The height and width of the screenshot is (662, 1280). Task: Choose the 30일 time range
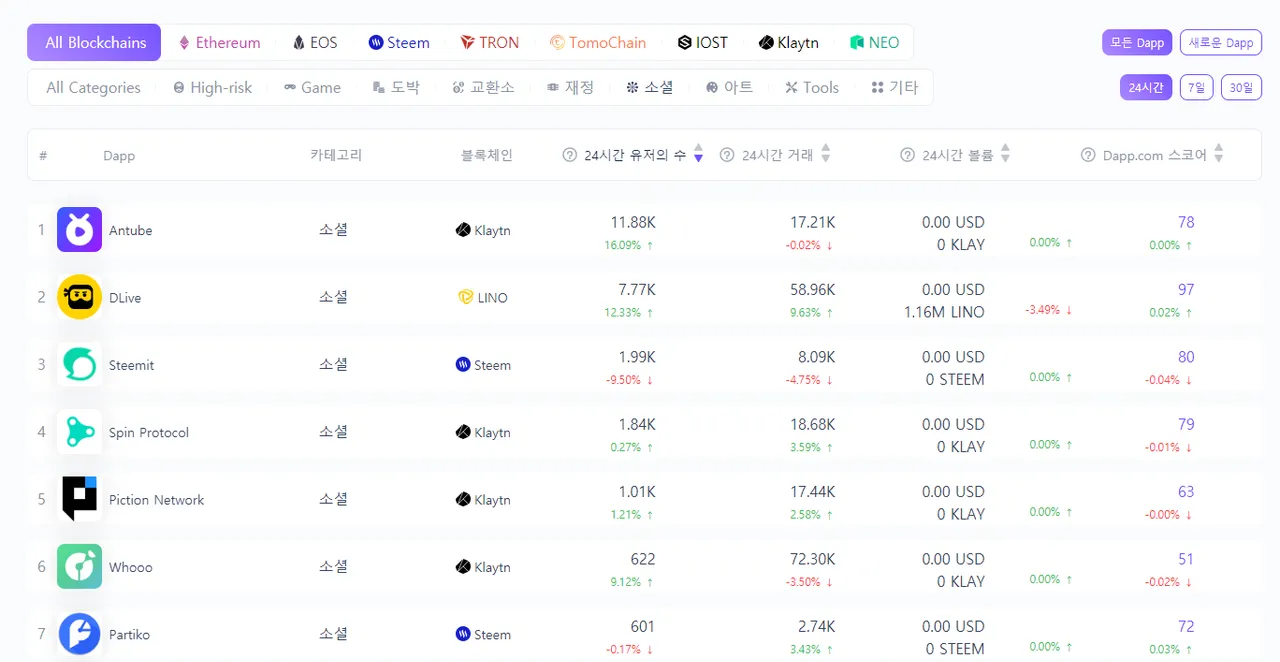click(1242, 87)
